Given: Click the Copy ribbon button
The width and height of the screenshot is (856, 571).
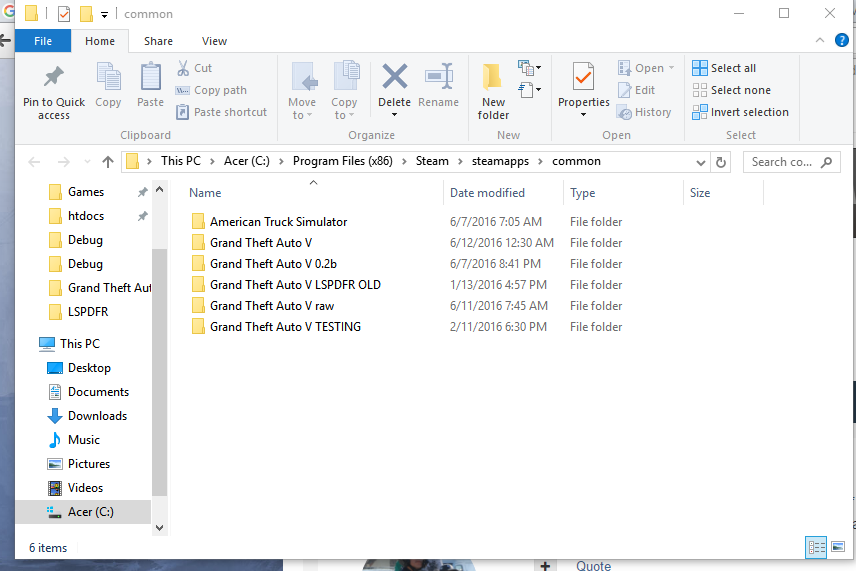Looking at the screenshot, I should click(x=108, y=85).
